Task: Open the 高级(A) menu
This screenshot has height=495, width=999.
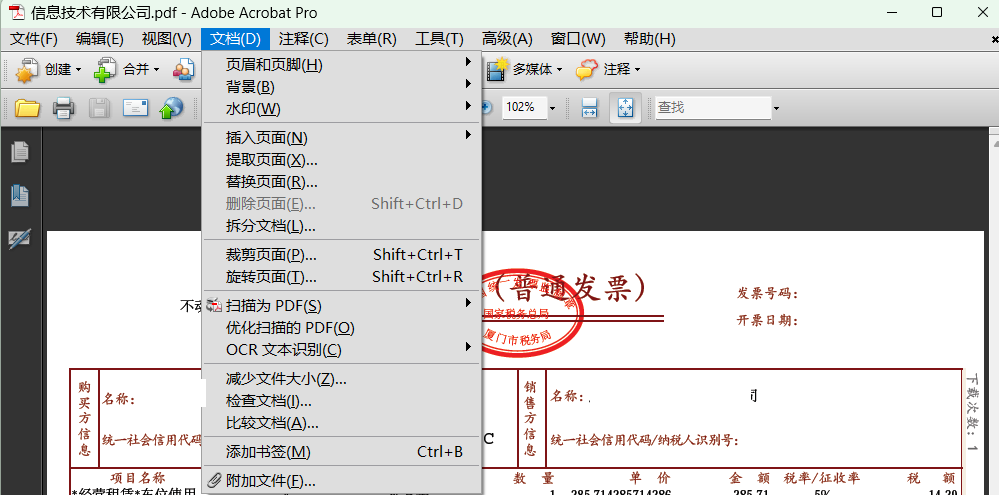Action: pyautogui.click(x=507, y=39)
